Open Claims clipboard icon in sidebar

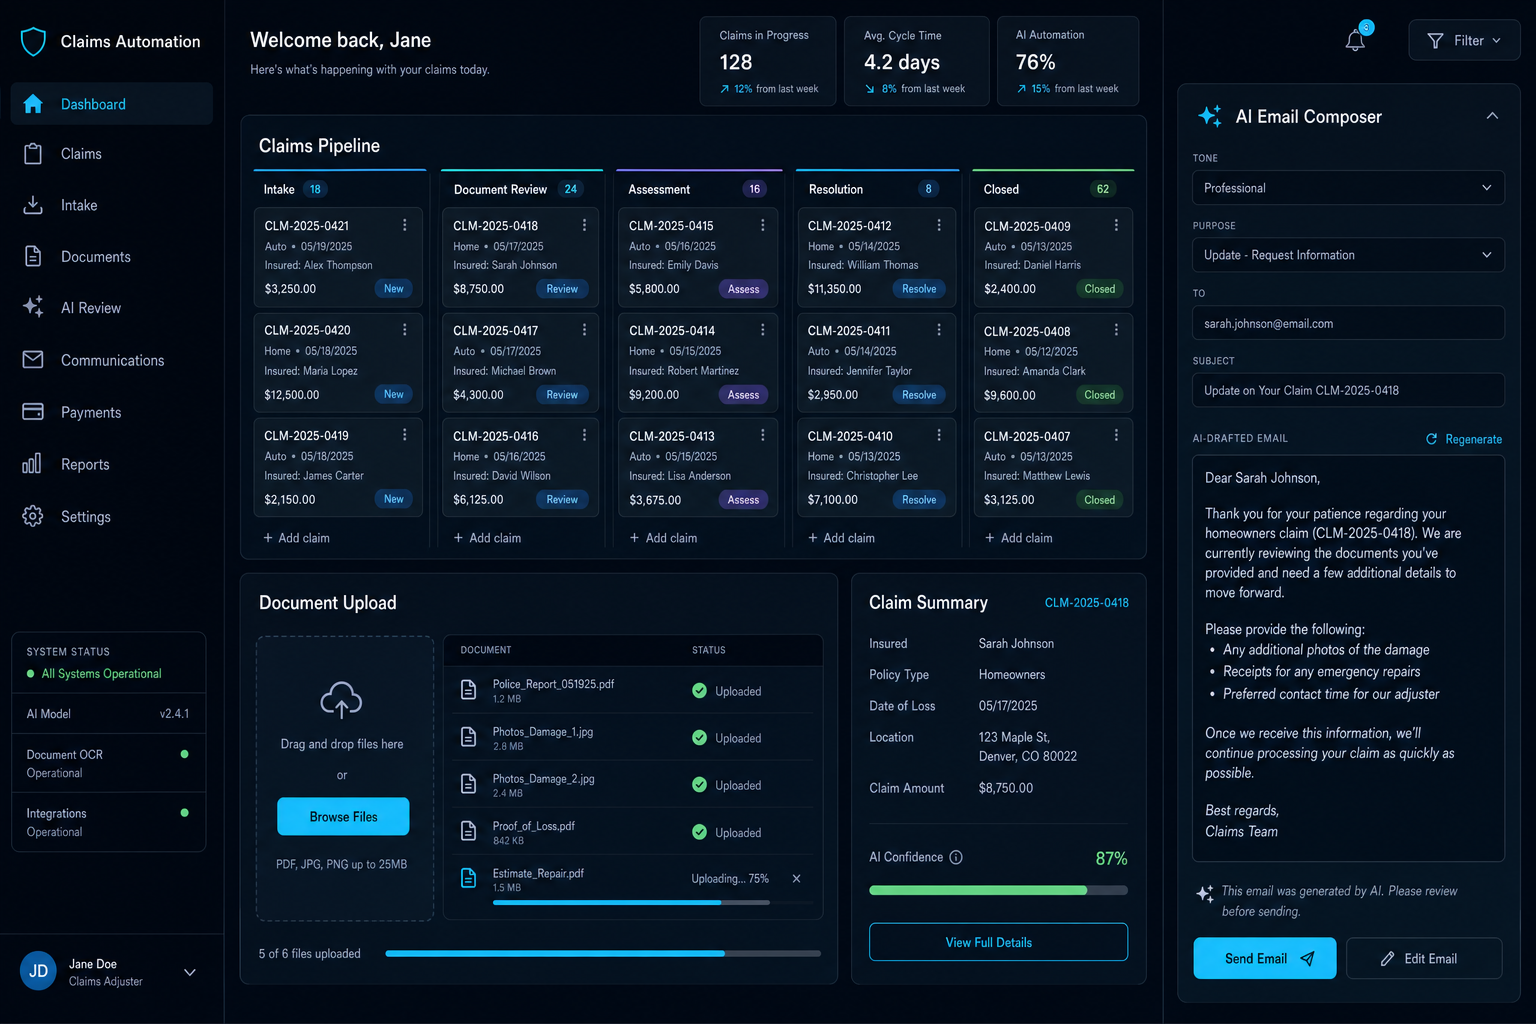(33, 154)
